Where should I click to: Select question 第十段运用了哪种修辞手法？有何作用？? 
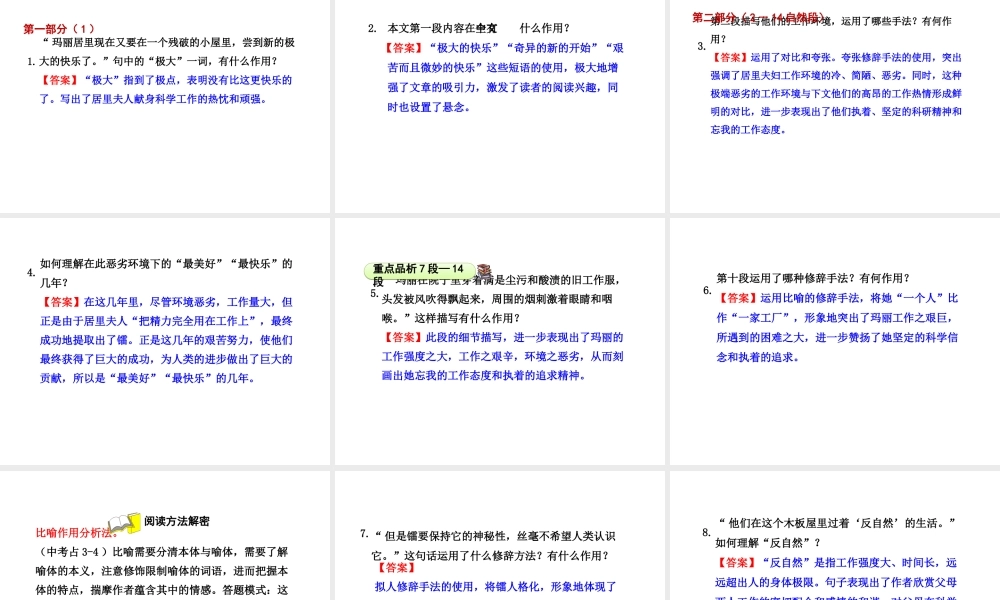(x=813, y=278)
